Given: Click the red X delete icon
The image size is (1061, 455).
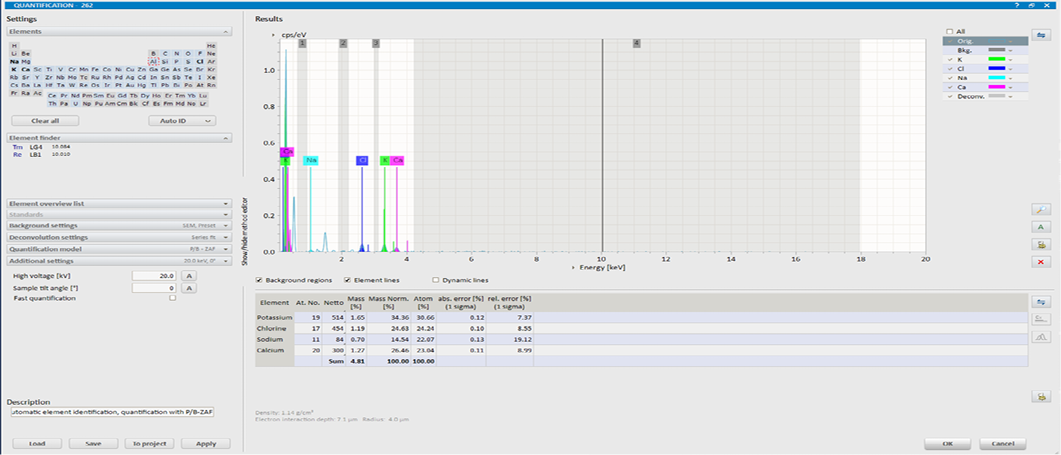Looking at the screenshot, I should [1039, 261].
